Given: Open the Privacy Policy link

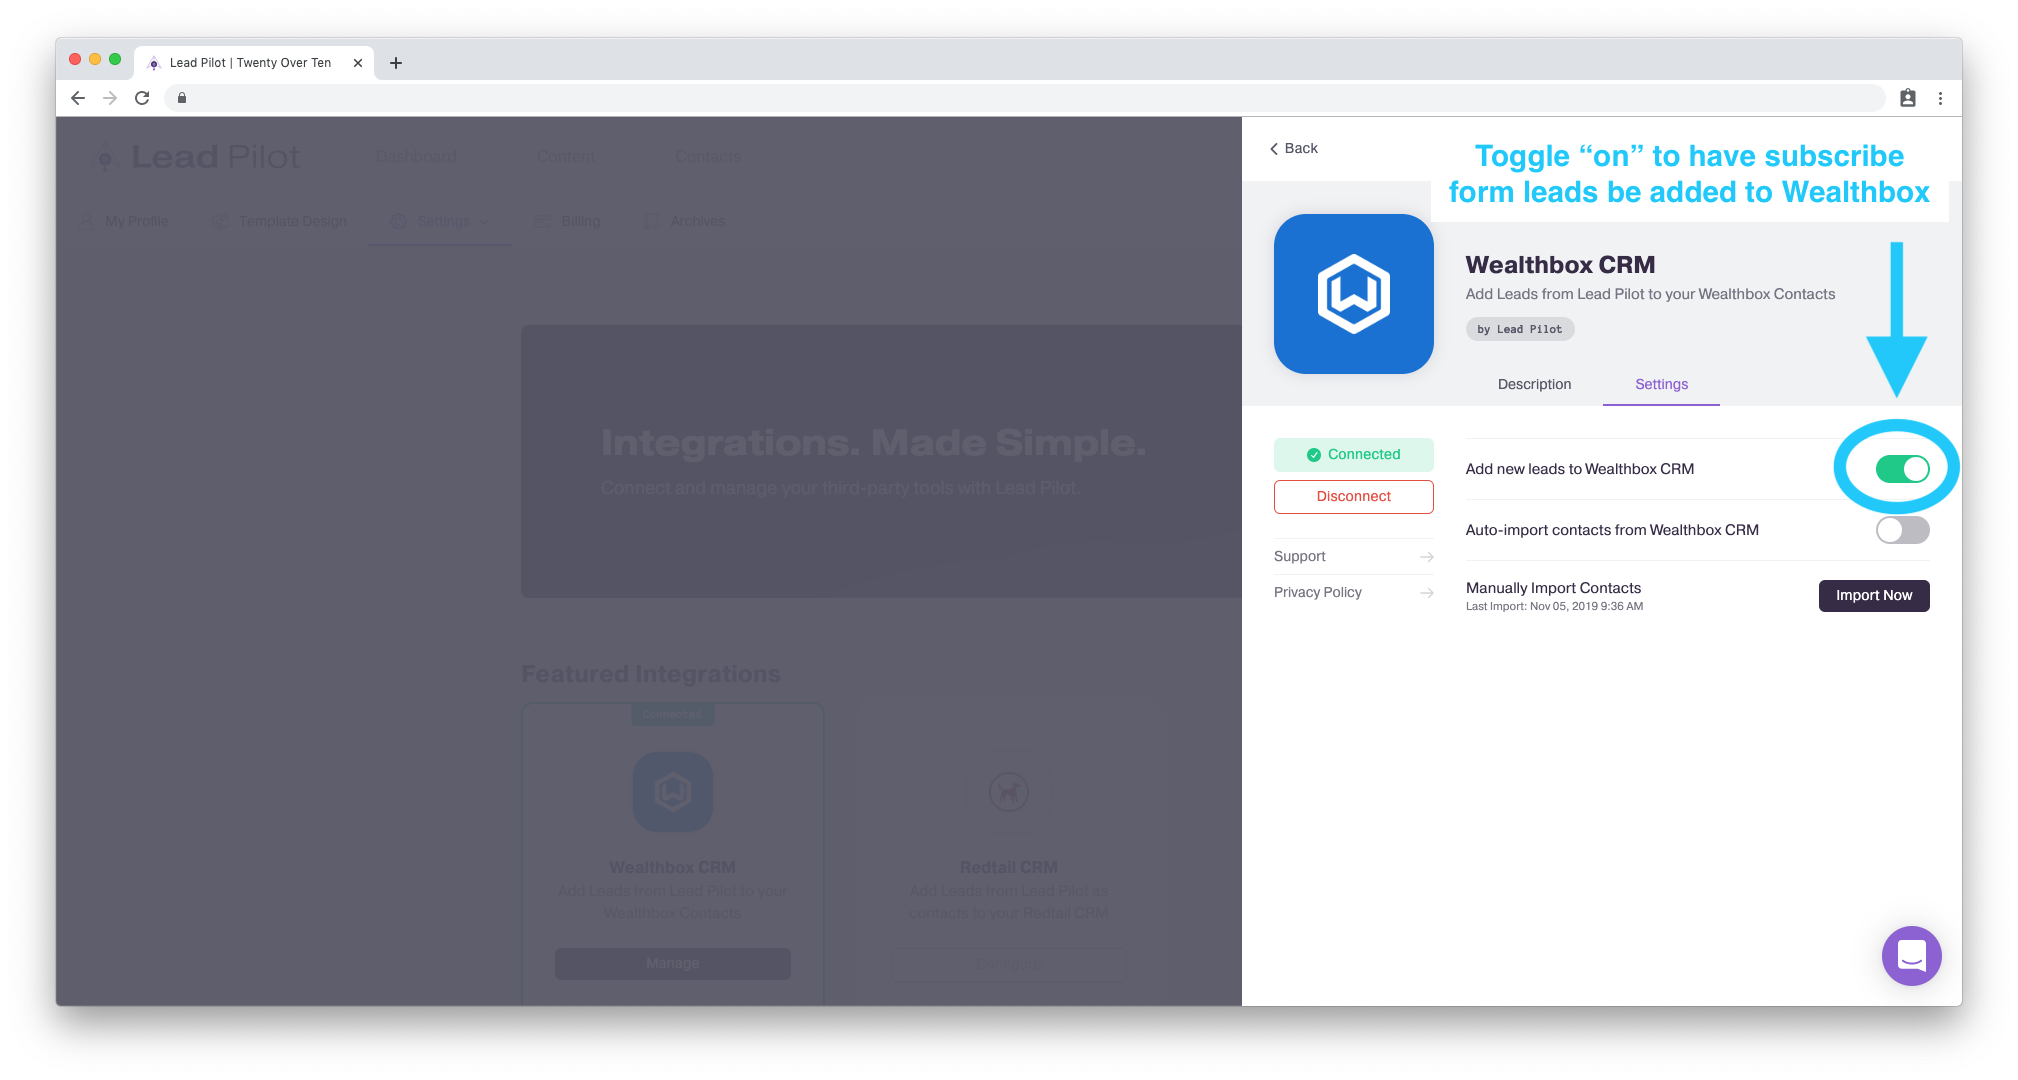Looking at the screenshot, I should tap(1353, 592).
